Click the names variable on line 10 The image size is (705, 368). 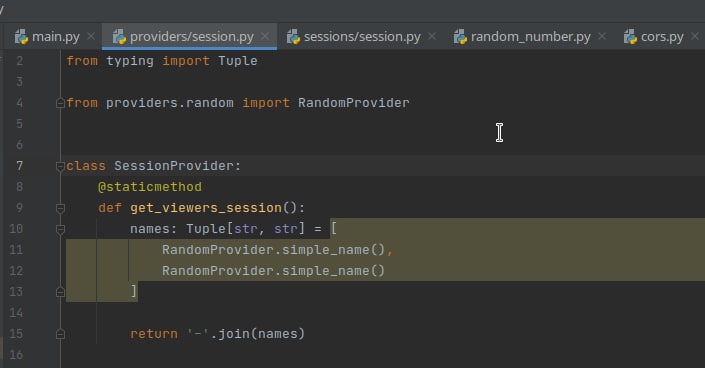(150, 229)
